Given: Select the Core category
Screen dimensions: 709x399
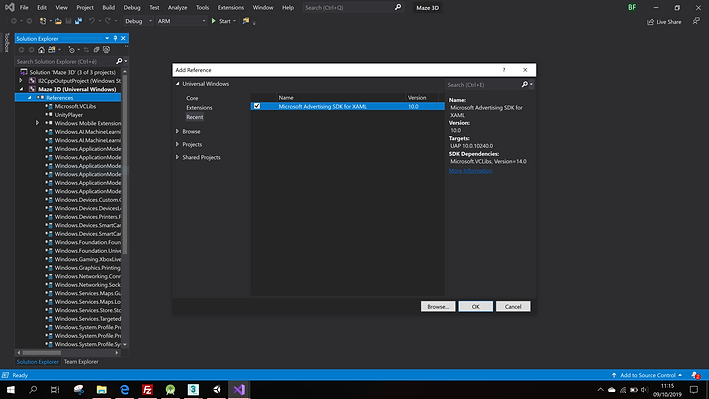Looking at the screenshot, I should pos(192,98).
